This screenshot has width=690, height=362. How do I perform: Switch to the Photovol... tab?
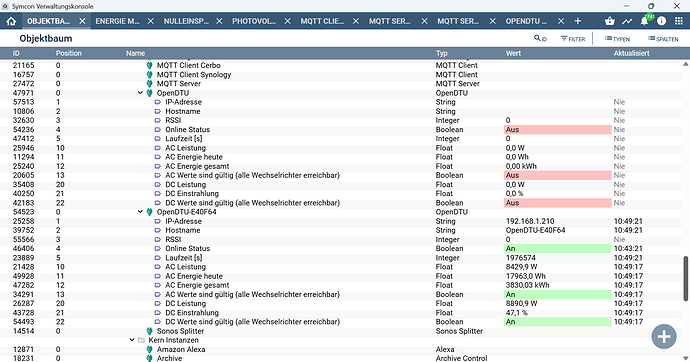click(x=254, y=21)
